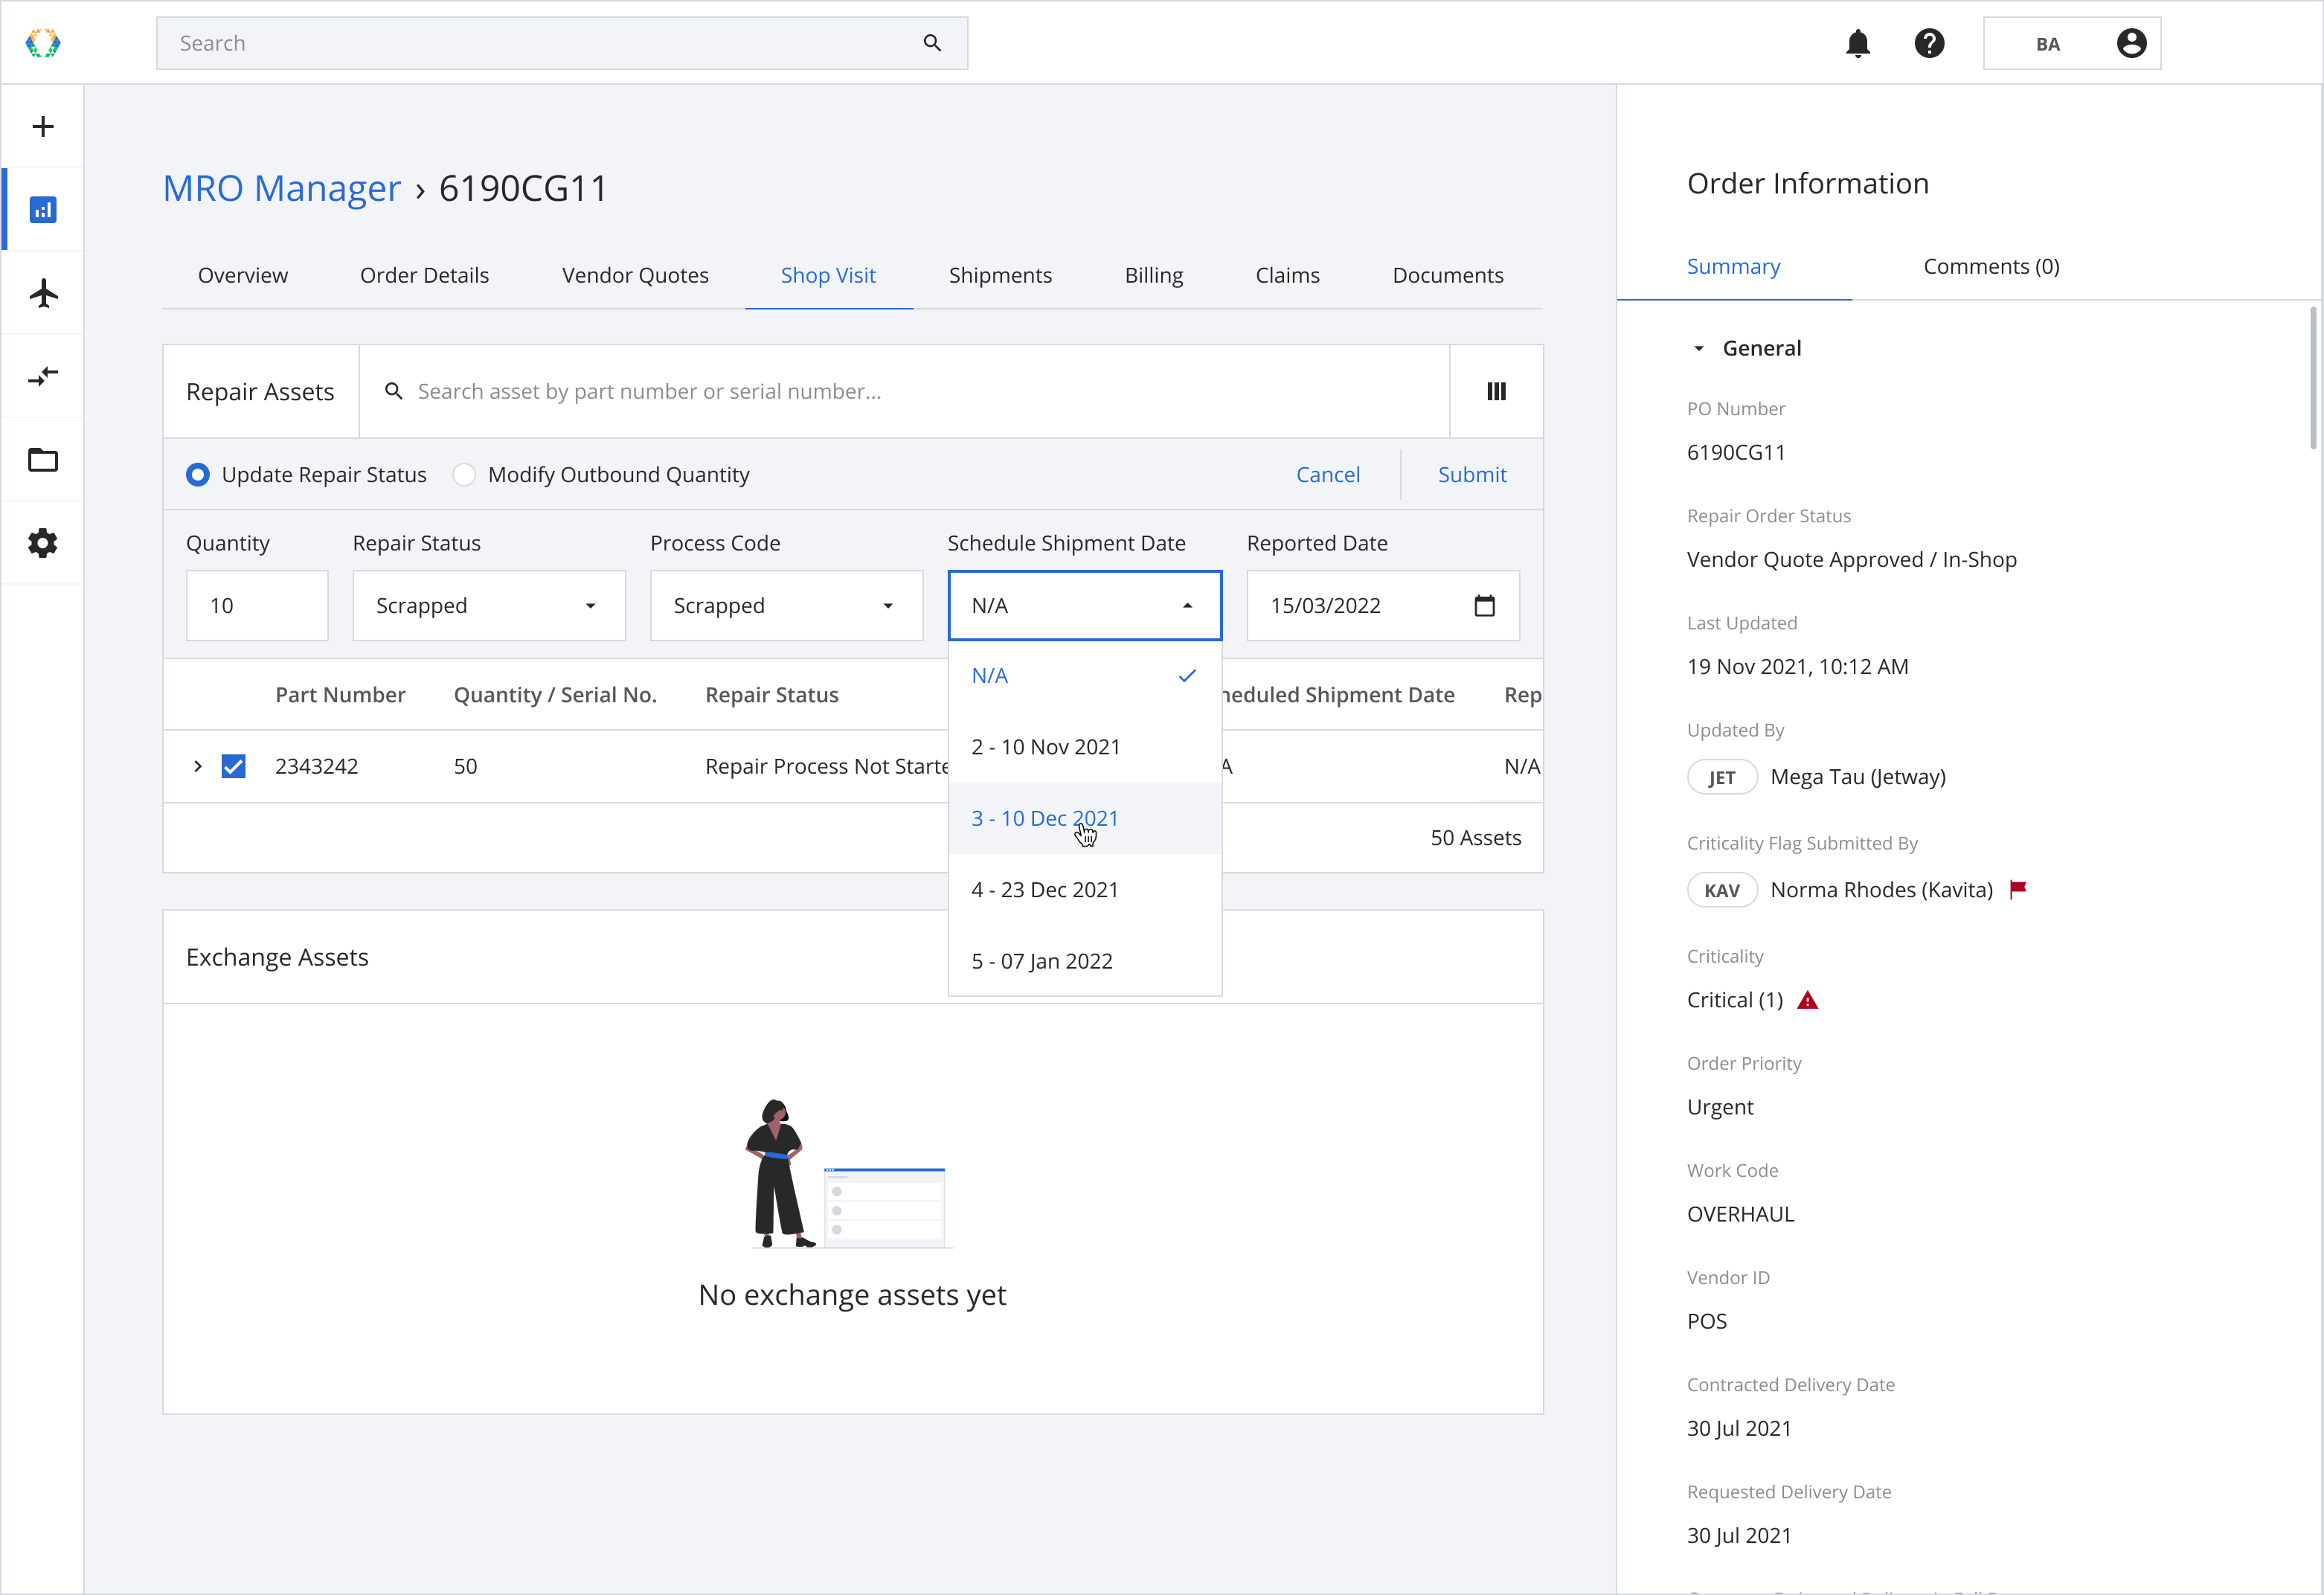The image size is (2324, 1595).
Task: Open notifications bell
Action: [1858, 43]
